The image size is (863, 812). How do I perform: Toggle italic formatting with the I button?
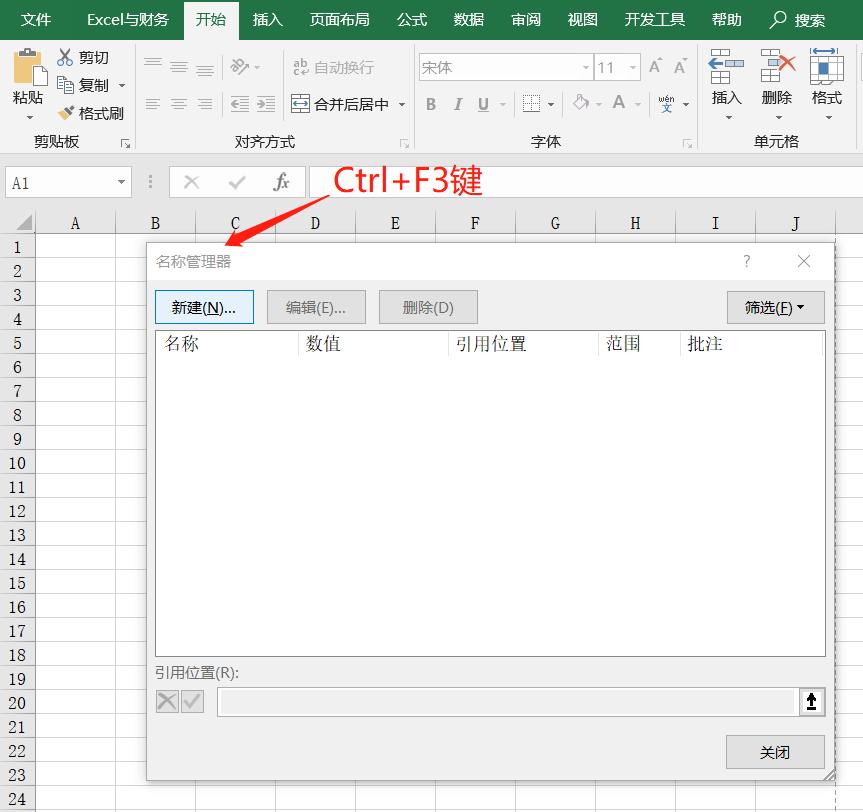coord(458,102)
